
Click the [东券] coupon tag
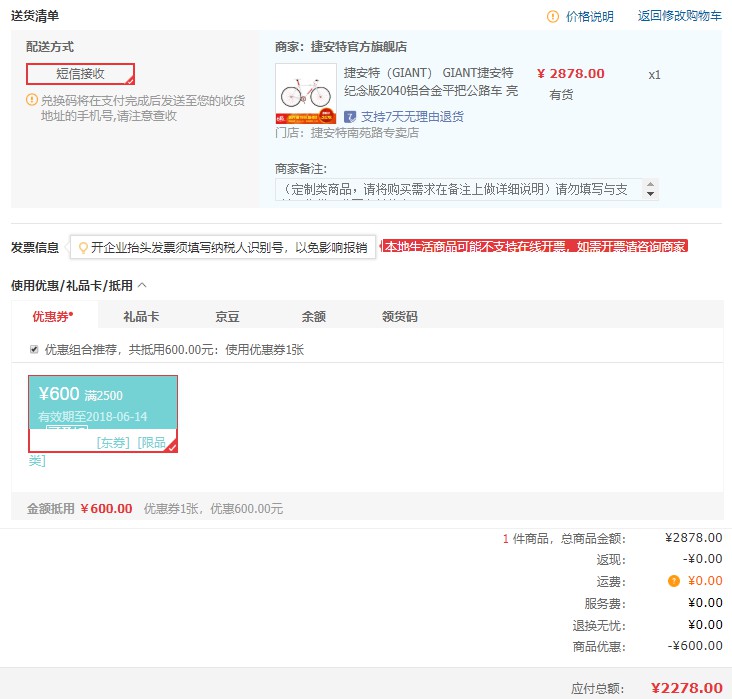click(113, 442)
